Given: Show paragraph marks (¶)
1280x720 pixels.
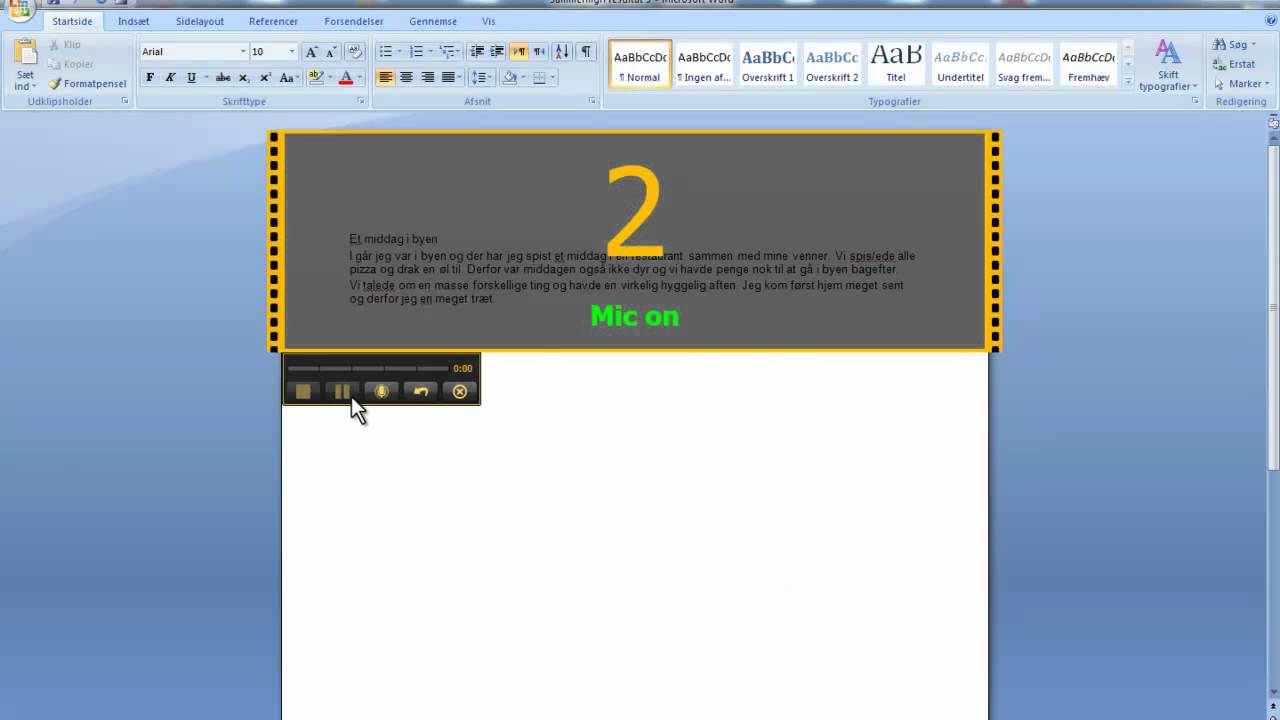Looking at the screenshot, I should click(x=586, y=51).
